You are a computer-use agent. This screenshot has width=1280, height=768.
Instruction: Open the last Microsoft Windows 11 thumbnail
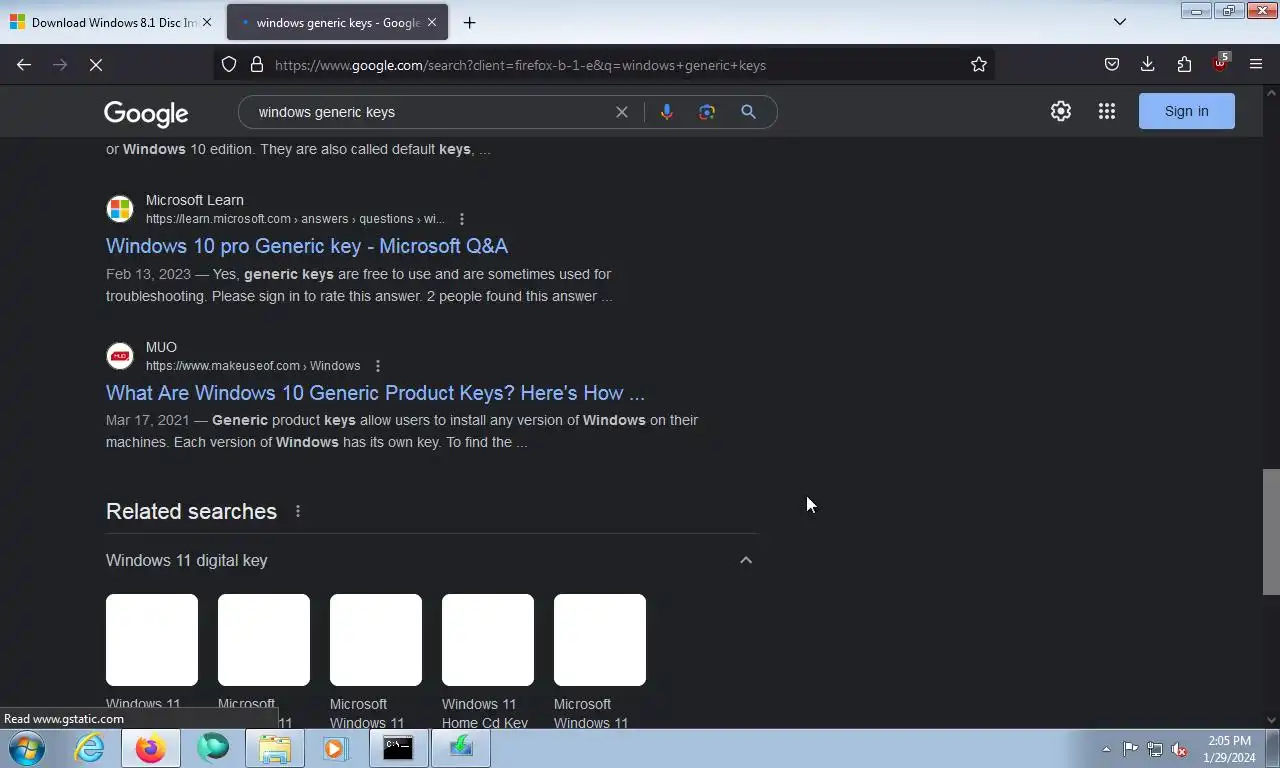coord(600,640)
